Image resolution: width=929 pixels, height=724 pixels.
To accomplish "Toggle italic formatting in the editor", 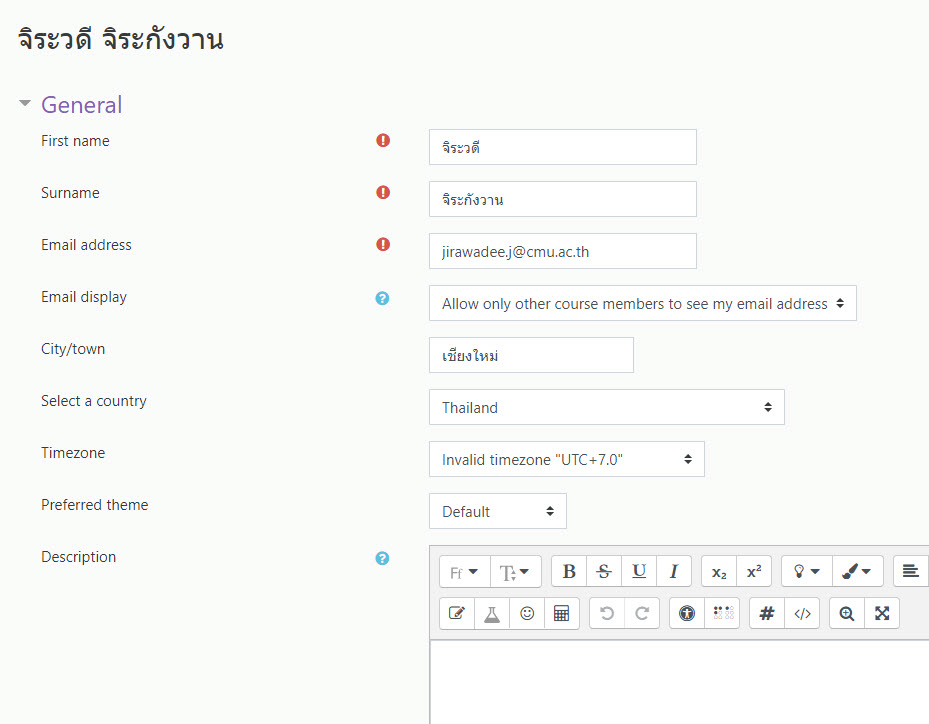I will tap(674, 572).
